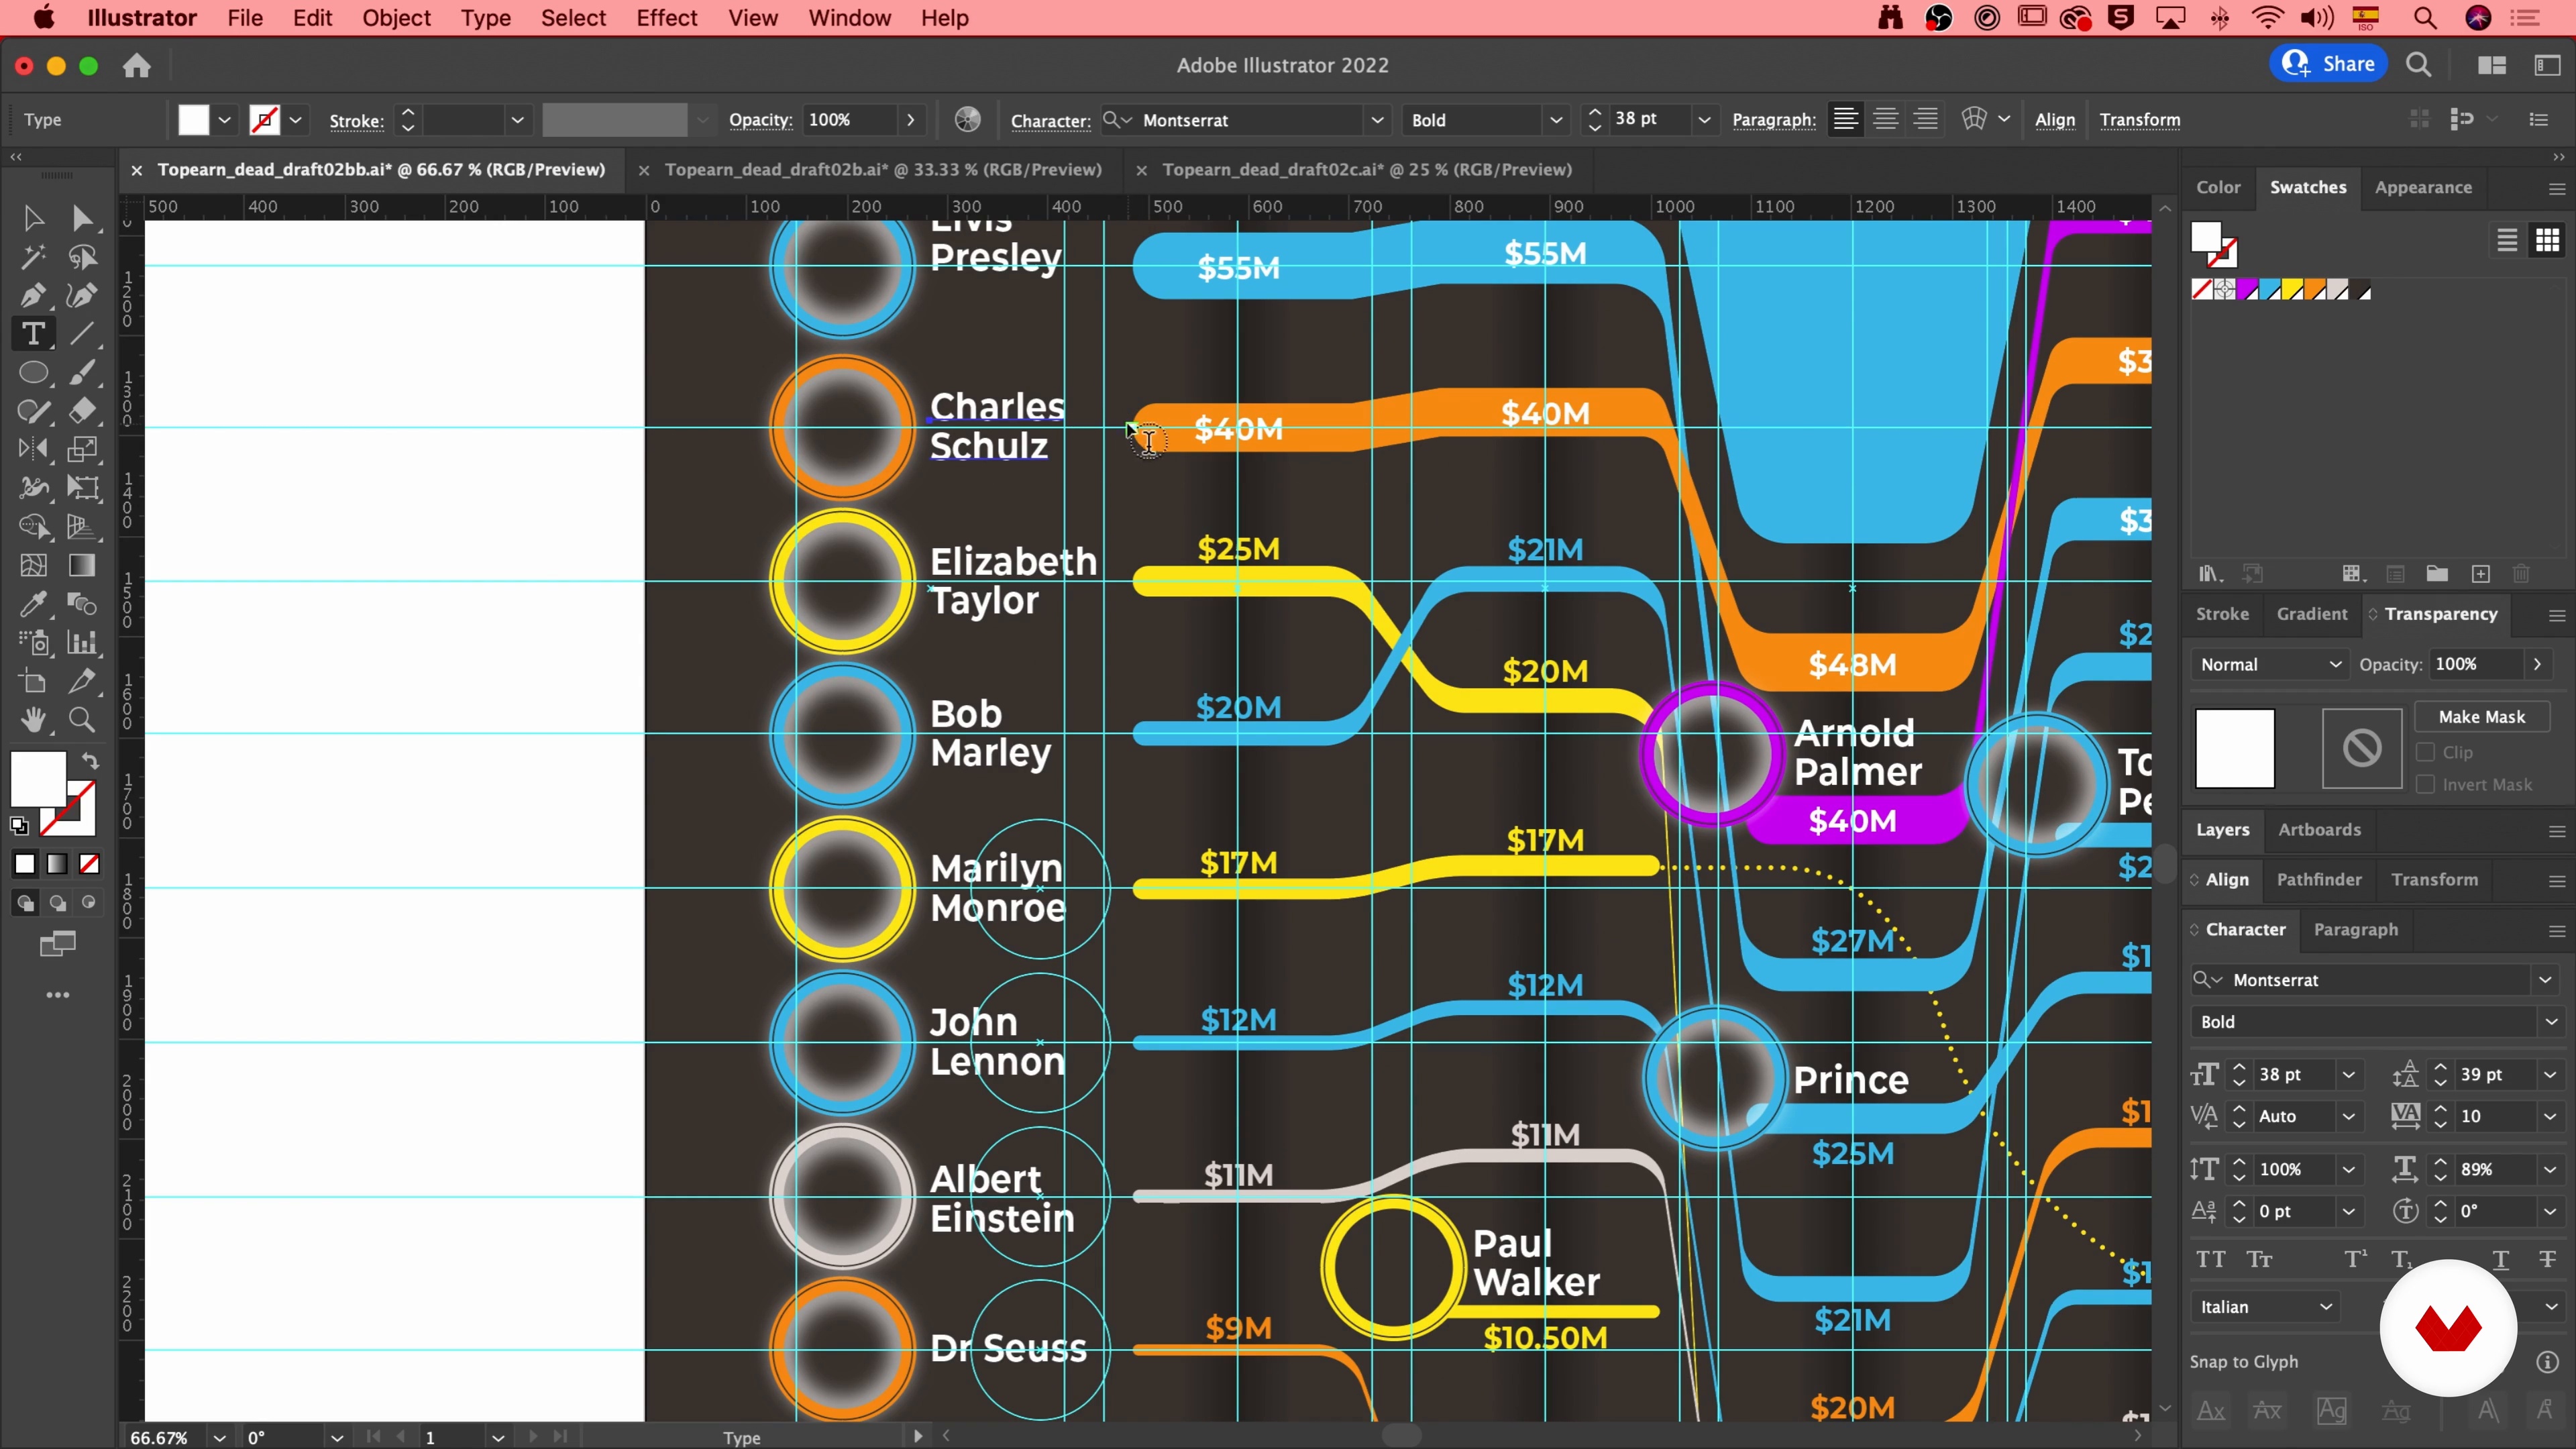The width and height of the screenshot is (2576, 1449).
Task: Toggle Strikethrough text style
Action: (2547, 1259)
